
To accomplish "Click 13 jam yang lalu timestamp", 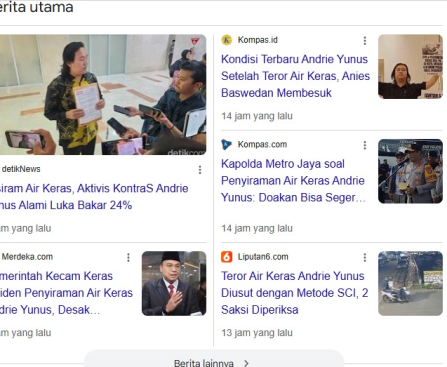I will [257, 333].
